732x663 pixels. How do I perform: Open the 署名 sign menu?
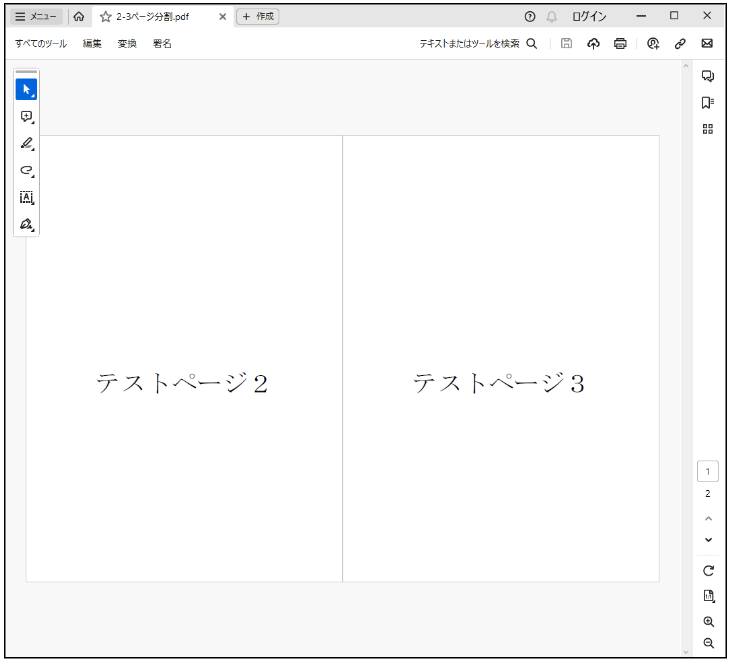(x=162, y=43)
